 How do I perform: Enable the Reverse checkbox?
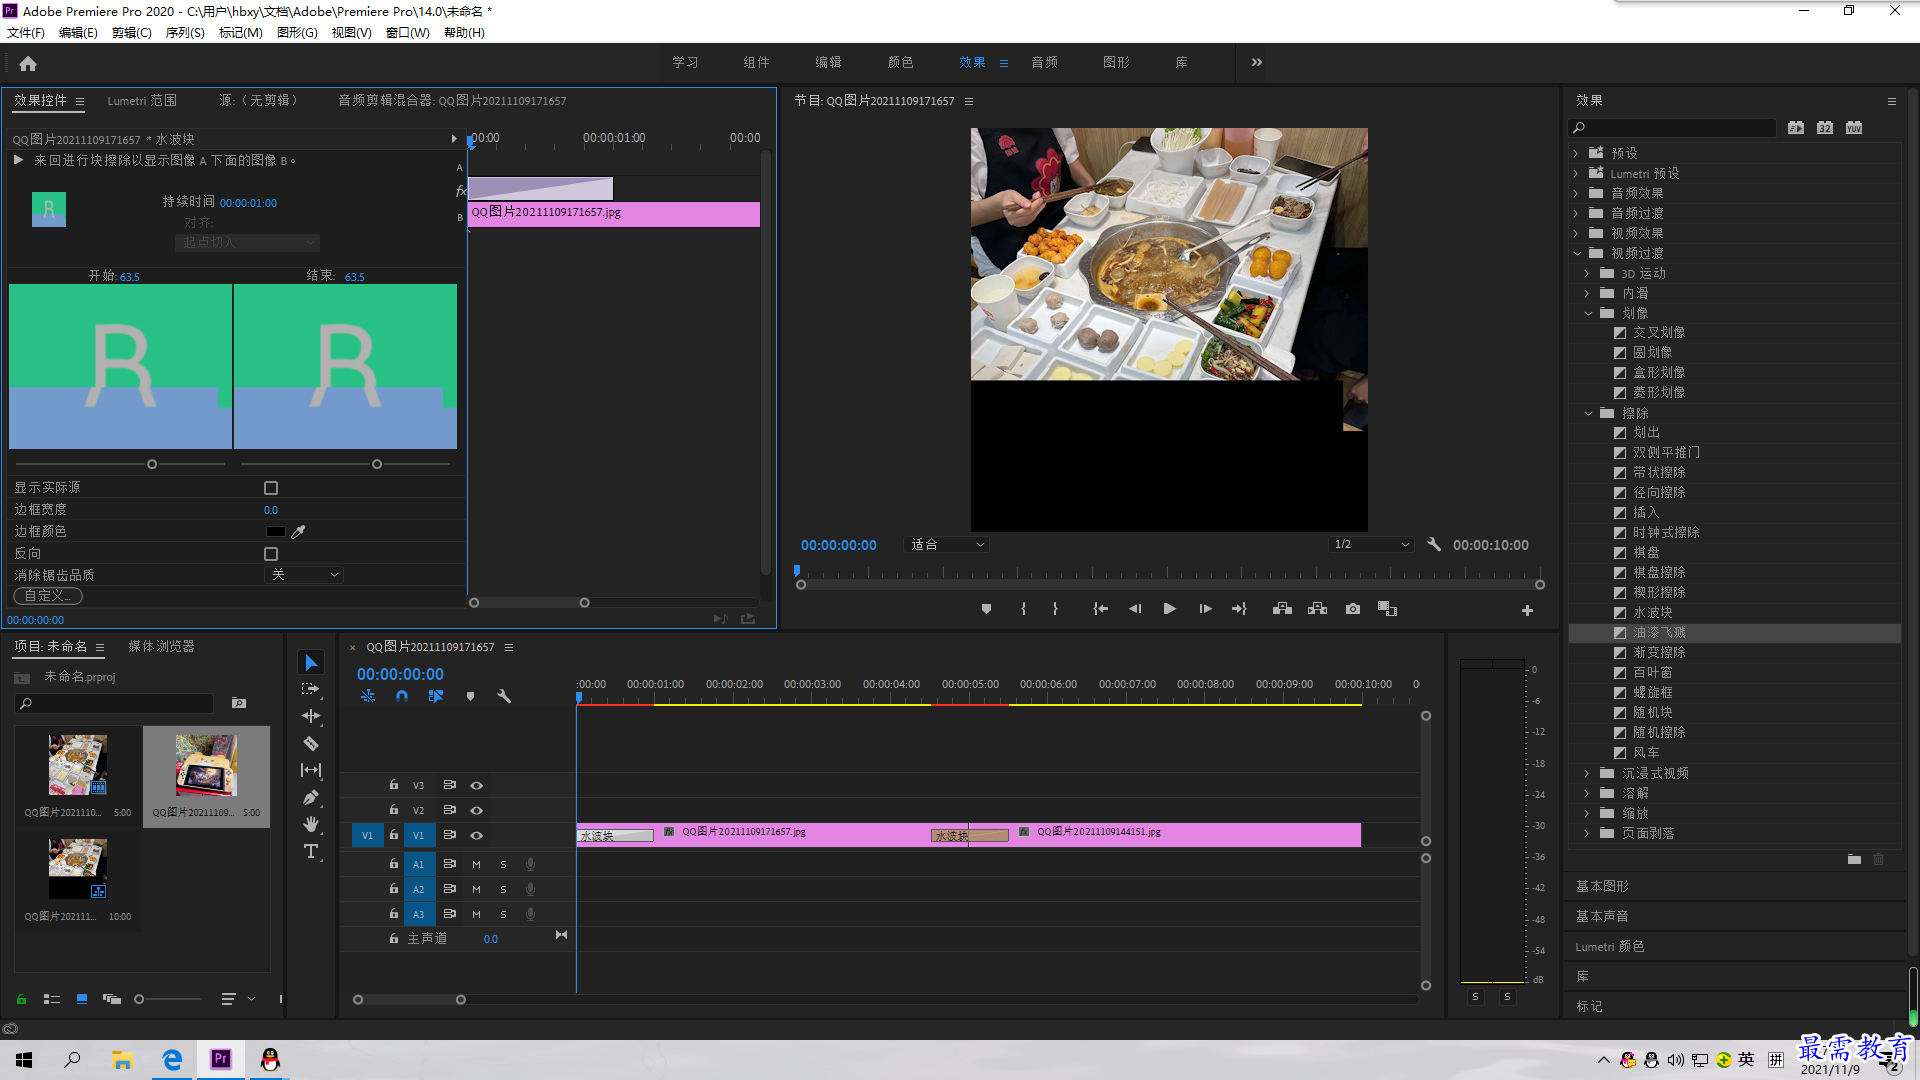click(x=271, y=554)
